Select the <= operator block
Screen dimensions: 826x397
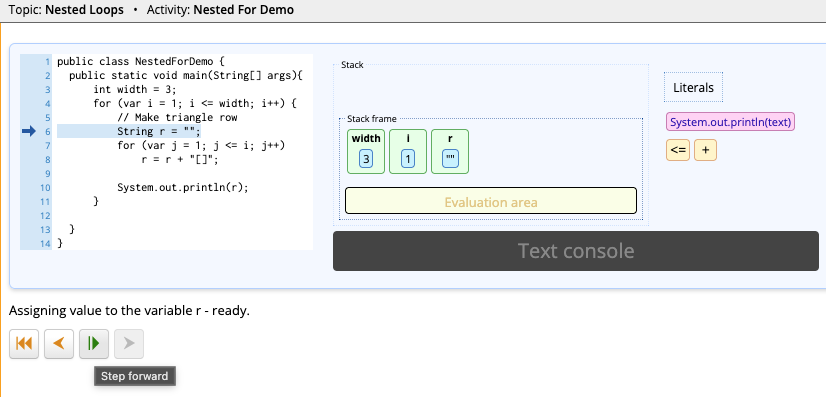click(678, 150)
